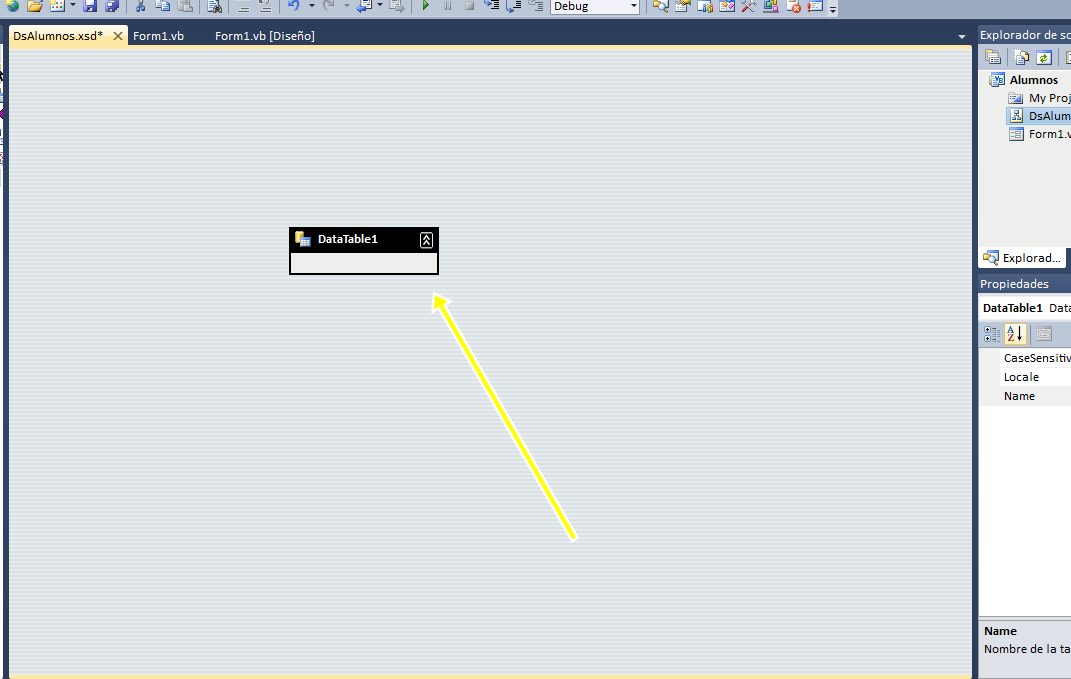This screenshot has height=679, width=1071.
Task: Start debugging with the green play button
Action: tap(425, 8)
